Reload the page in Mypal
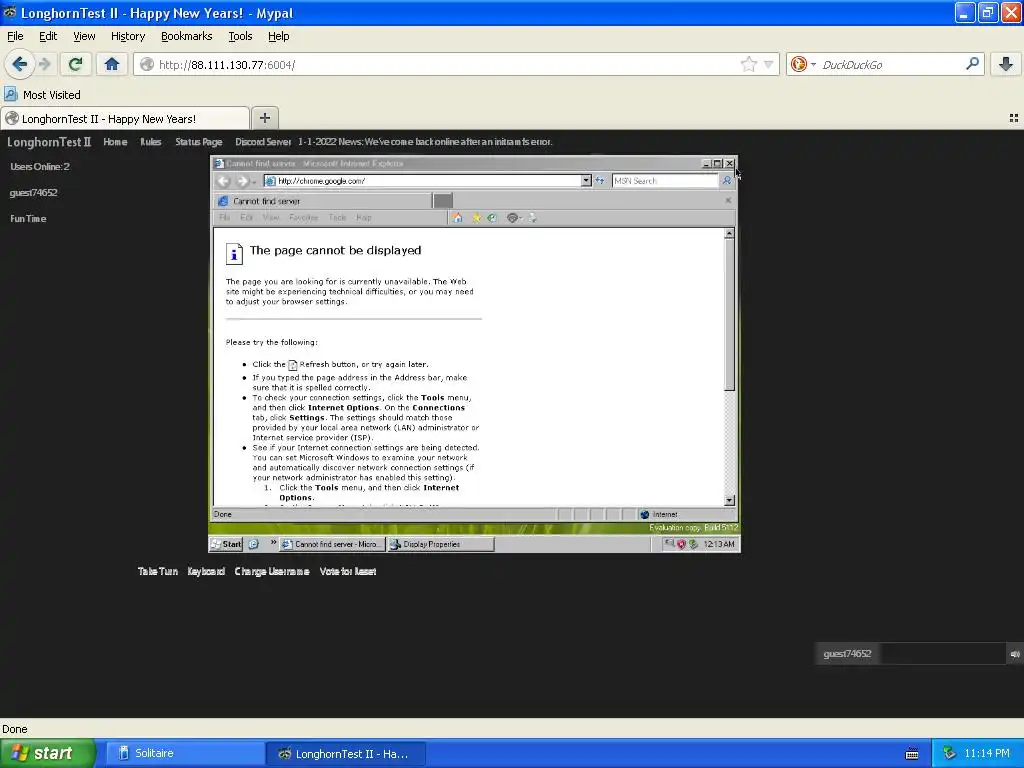 [x=75, y=64]
